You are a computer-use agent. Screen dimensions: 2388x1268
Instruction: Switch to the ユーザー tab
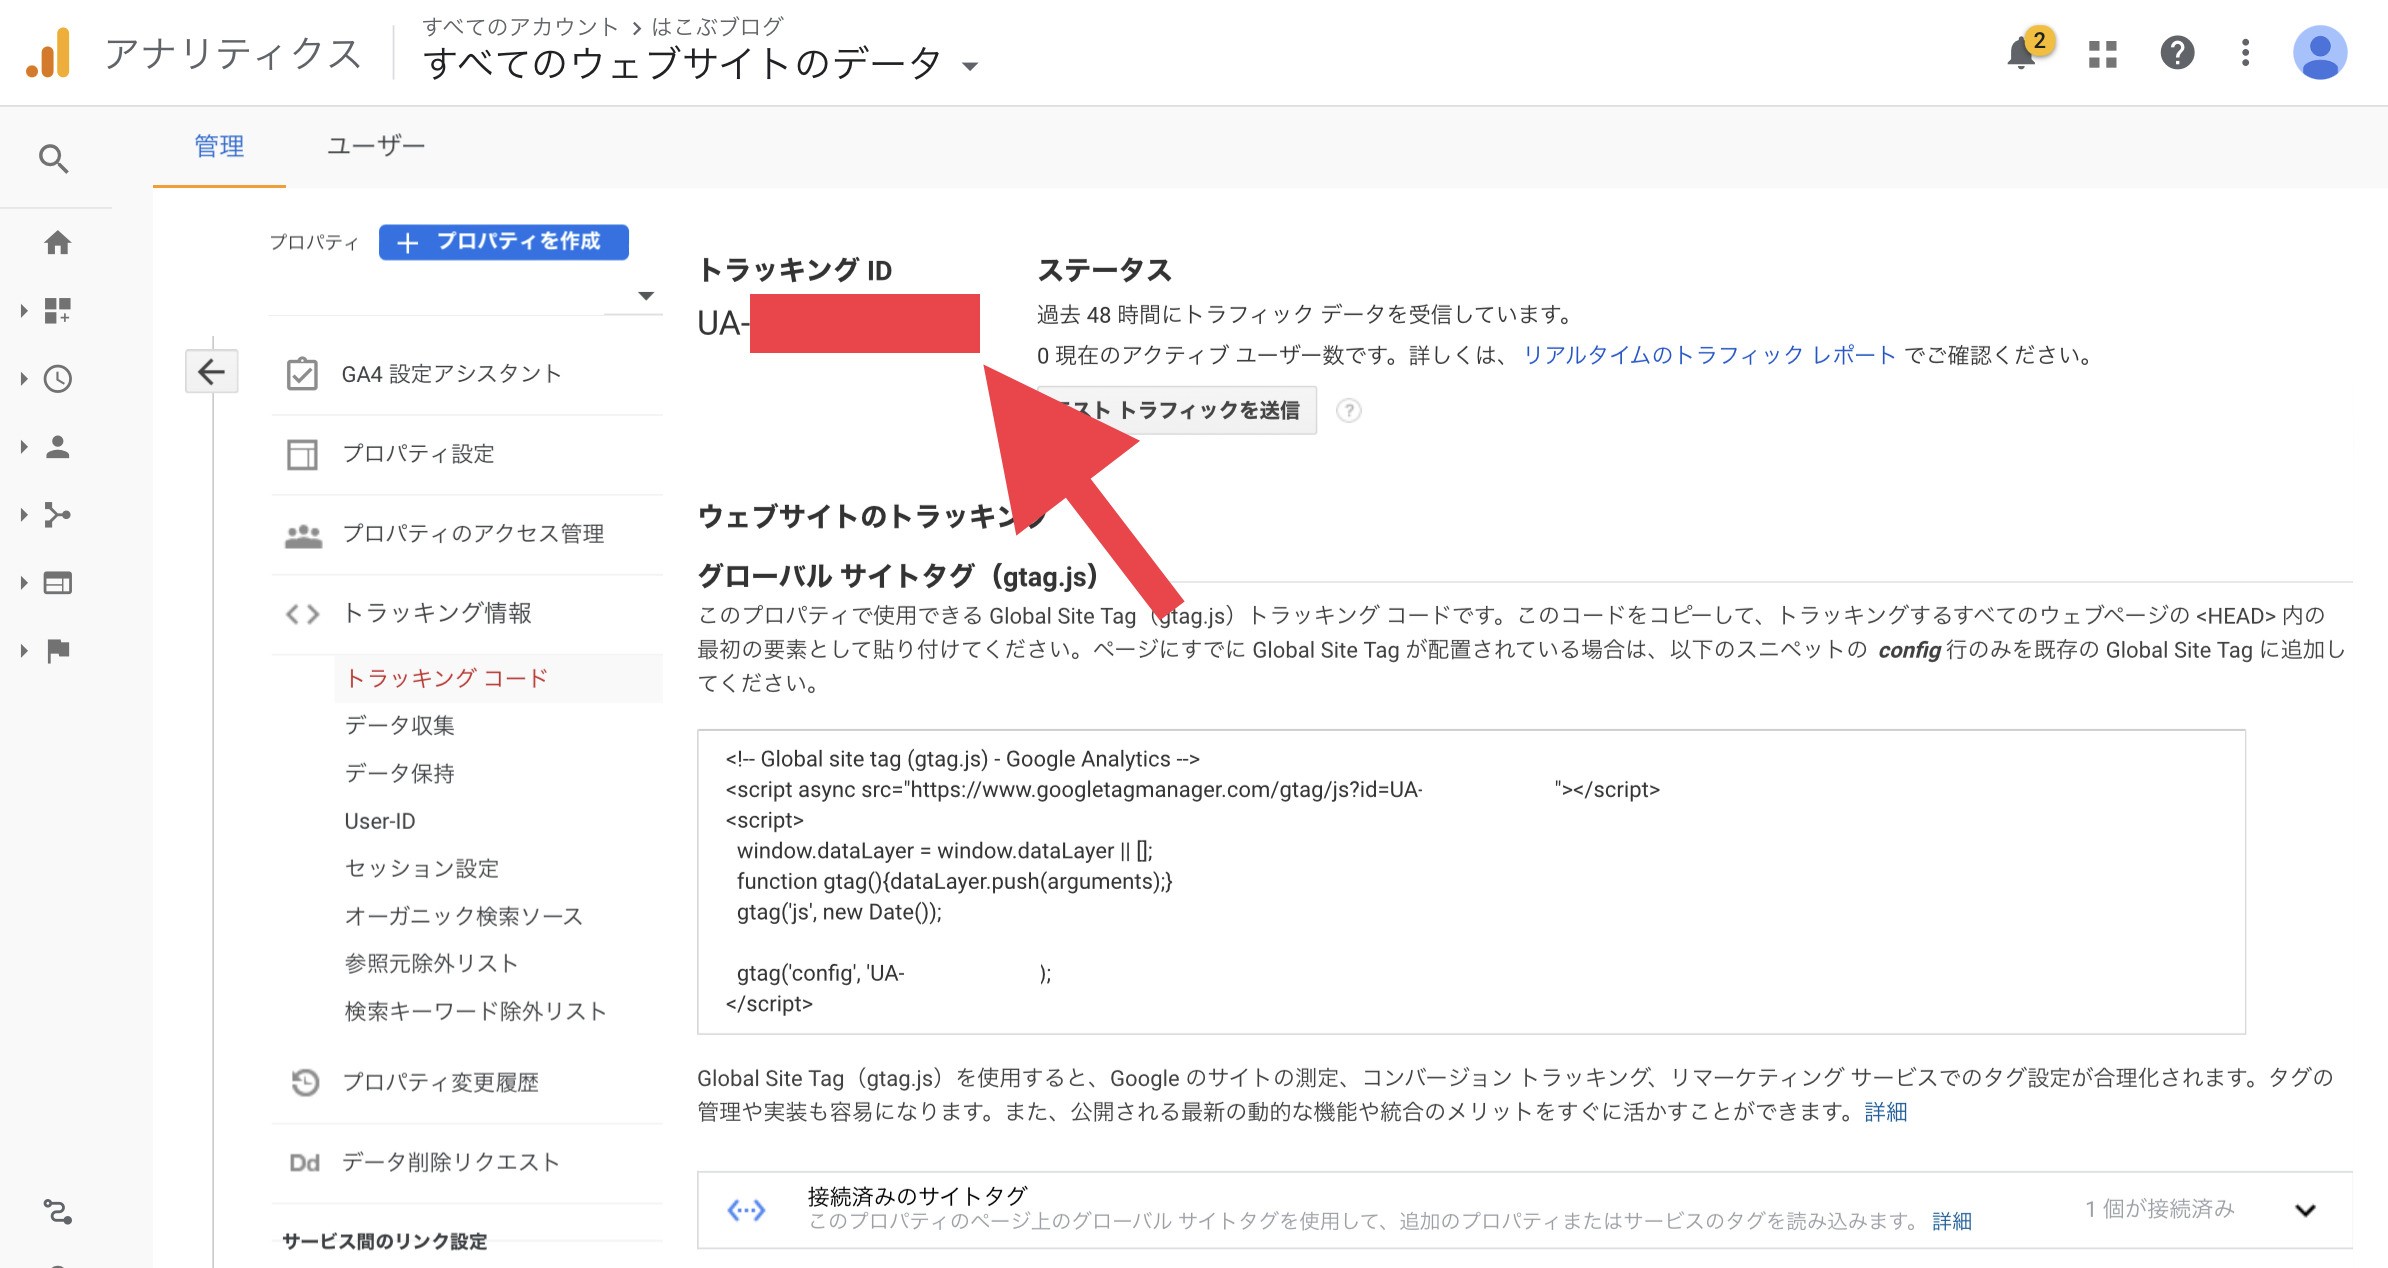[x=376, y=146]
